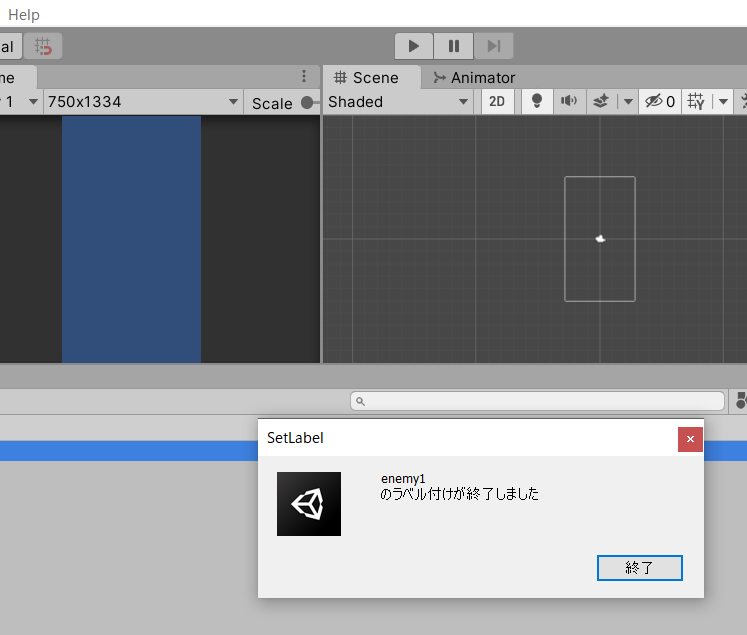
Task: Toggle scene audio speaker icon
Action: pos(569,101)
